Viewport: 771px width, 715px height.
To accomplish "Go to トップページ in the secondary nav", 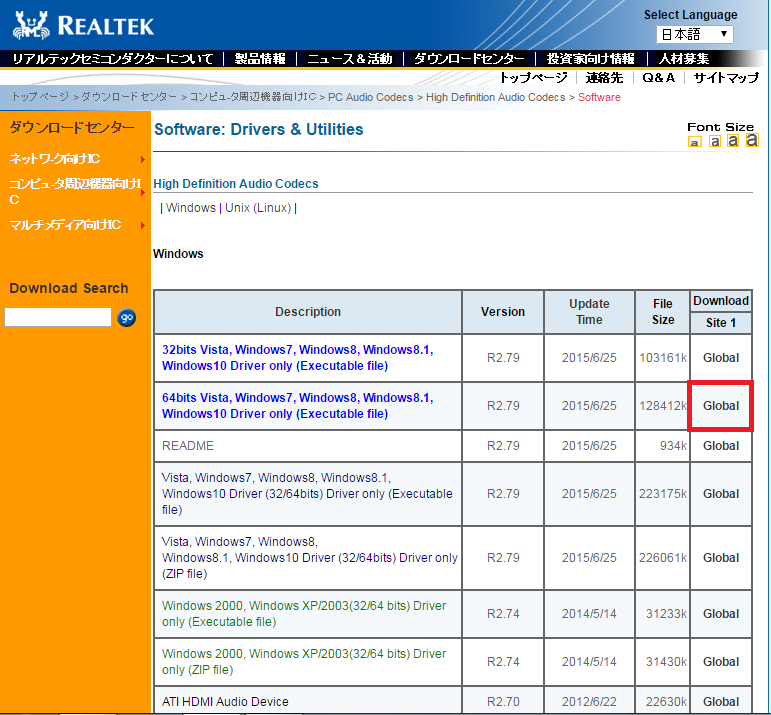I will tap(534, 78).
